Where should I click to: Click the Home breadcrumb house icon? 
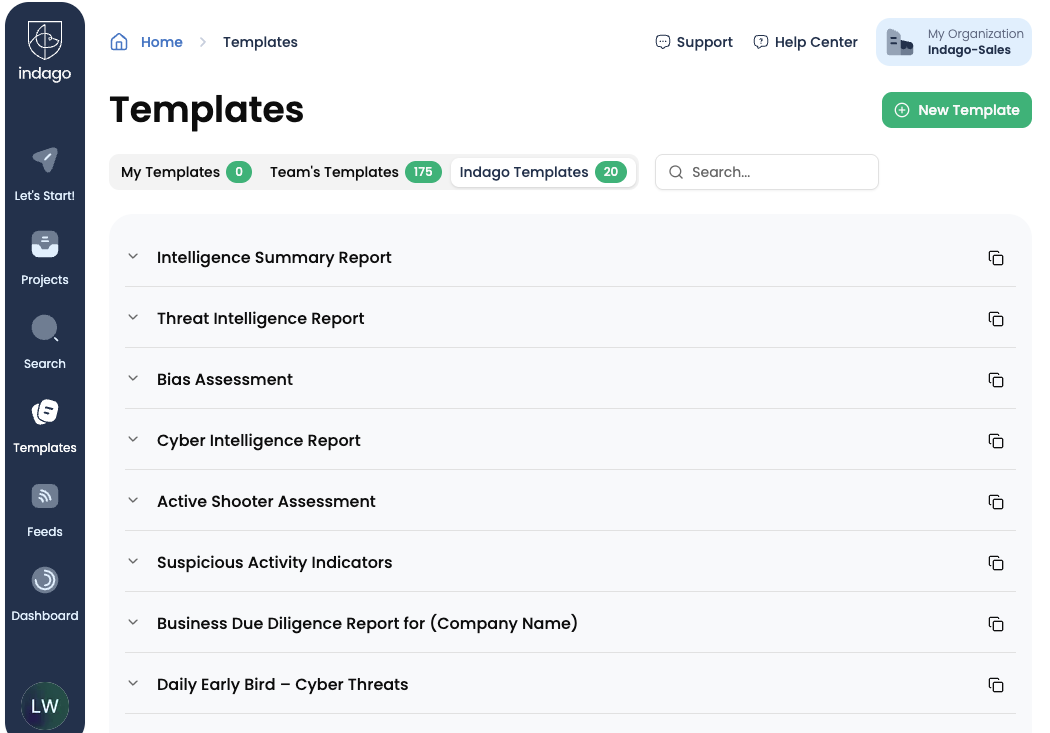click(x=119, y=42)
